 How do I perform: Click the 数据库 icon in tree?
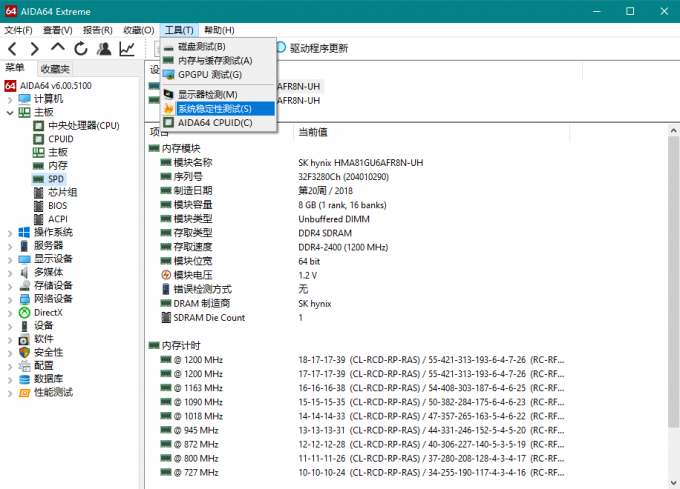pyautogui.click(x=24, y=379)
